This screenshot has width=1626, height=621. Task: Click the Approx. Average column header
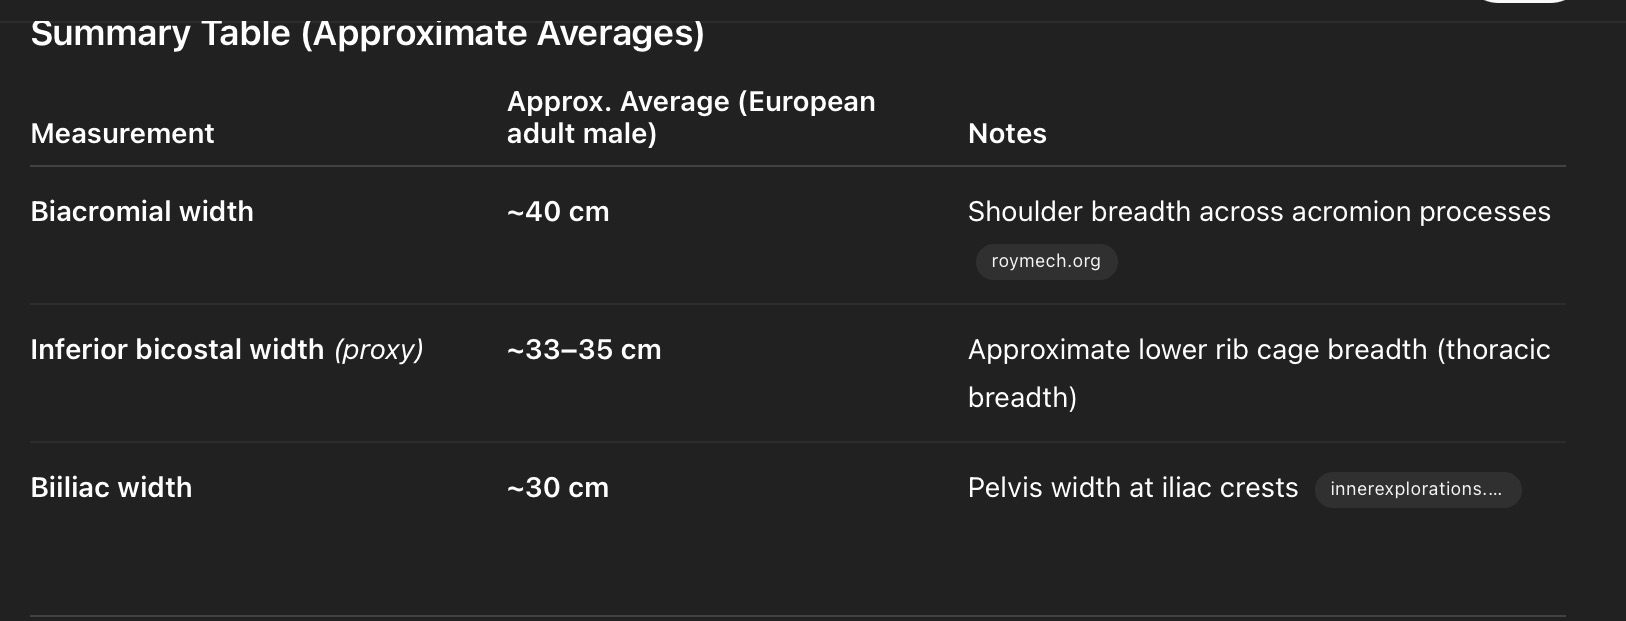[x=690, y=117]
